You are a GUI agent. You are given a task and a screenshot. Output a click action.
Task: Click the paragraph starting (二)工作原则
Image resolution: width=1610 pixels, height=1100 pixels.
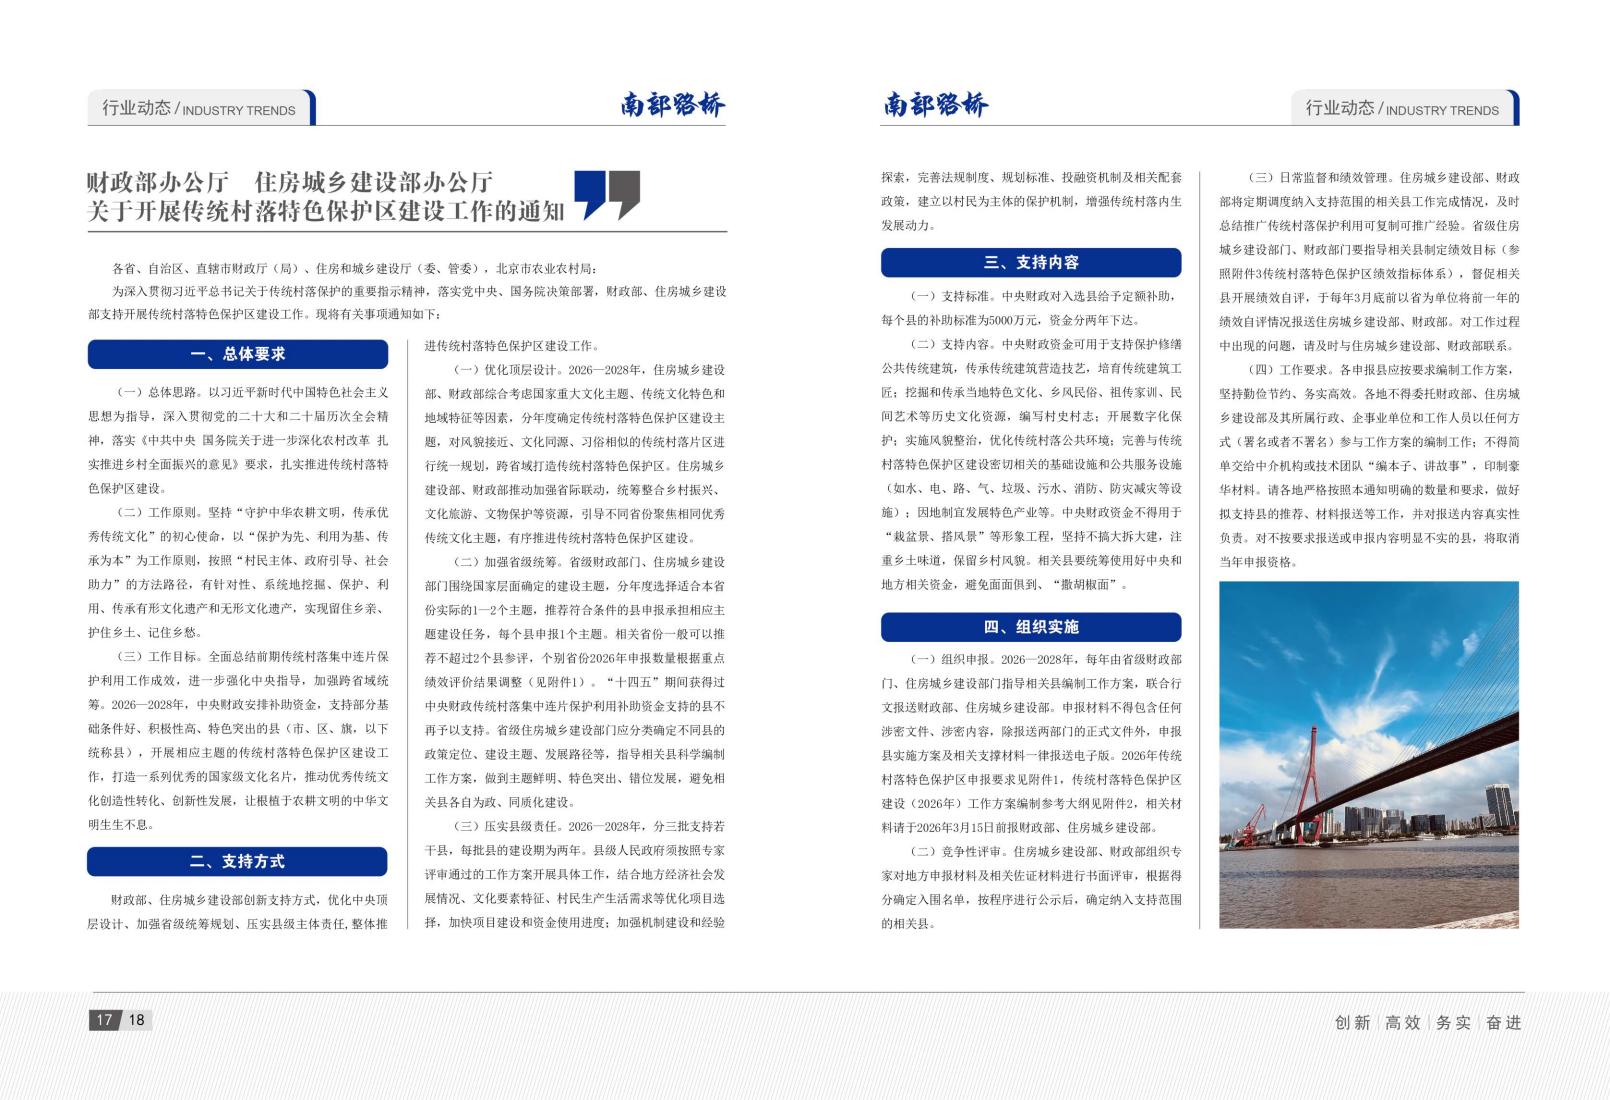pyautogui.click(x=238, y=572)
